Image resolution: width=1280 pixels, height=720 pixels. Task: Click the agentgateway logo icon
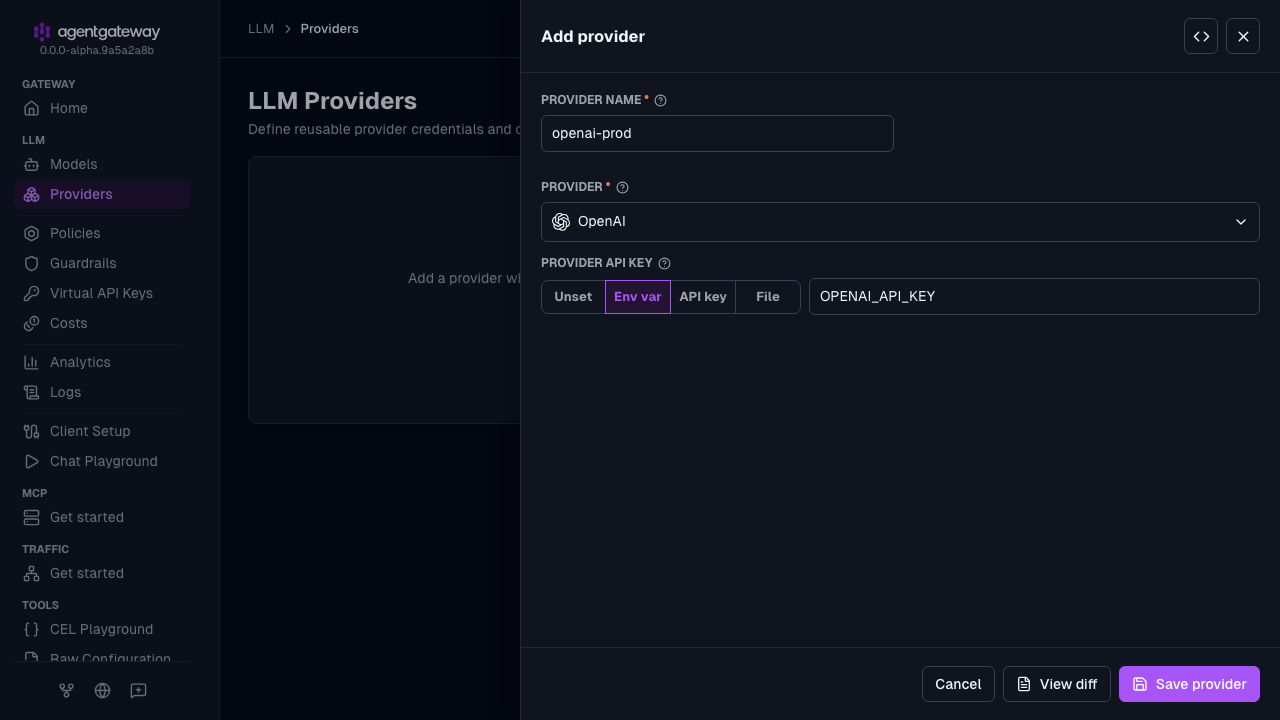[x=42, y=32]
